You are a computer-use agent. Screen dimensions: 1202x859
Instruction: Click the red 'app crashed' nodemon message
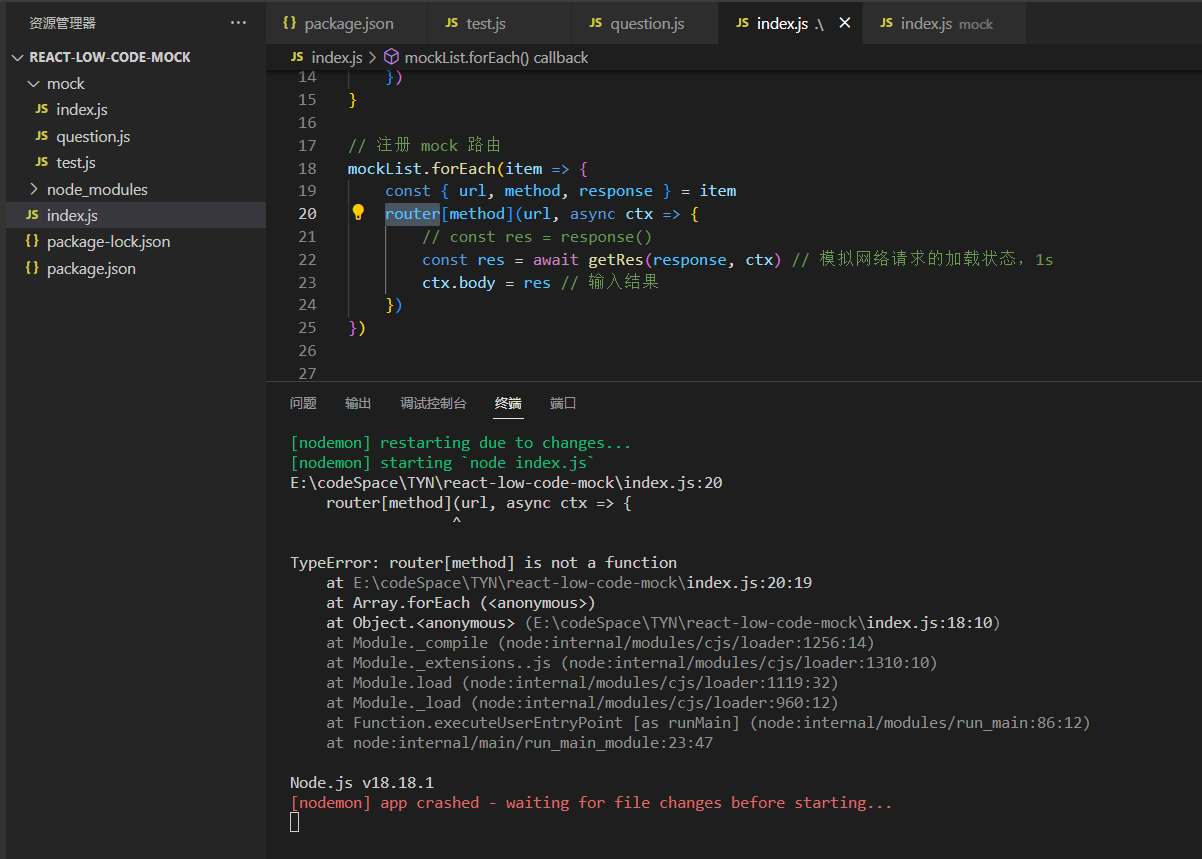pos(591,802)
